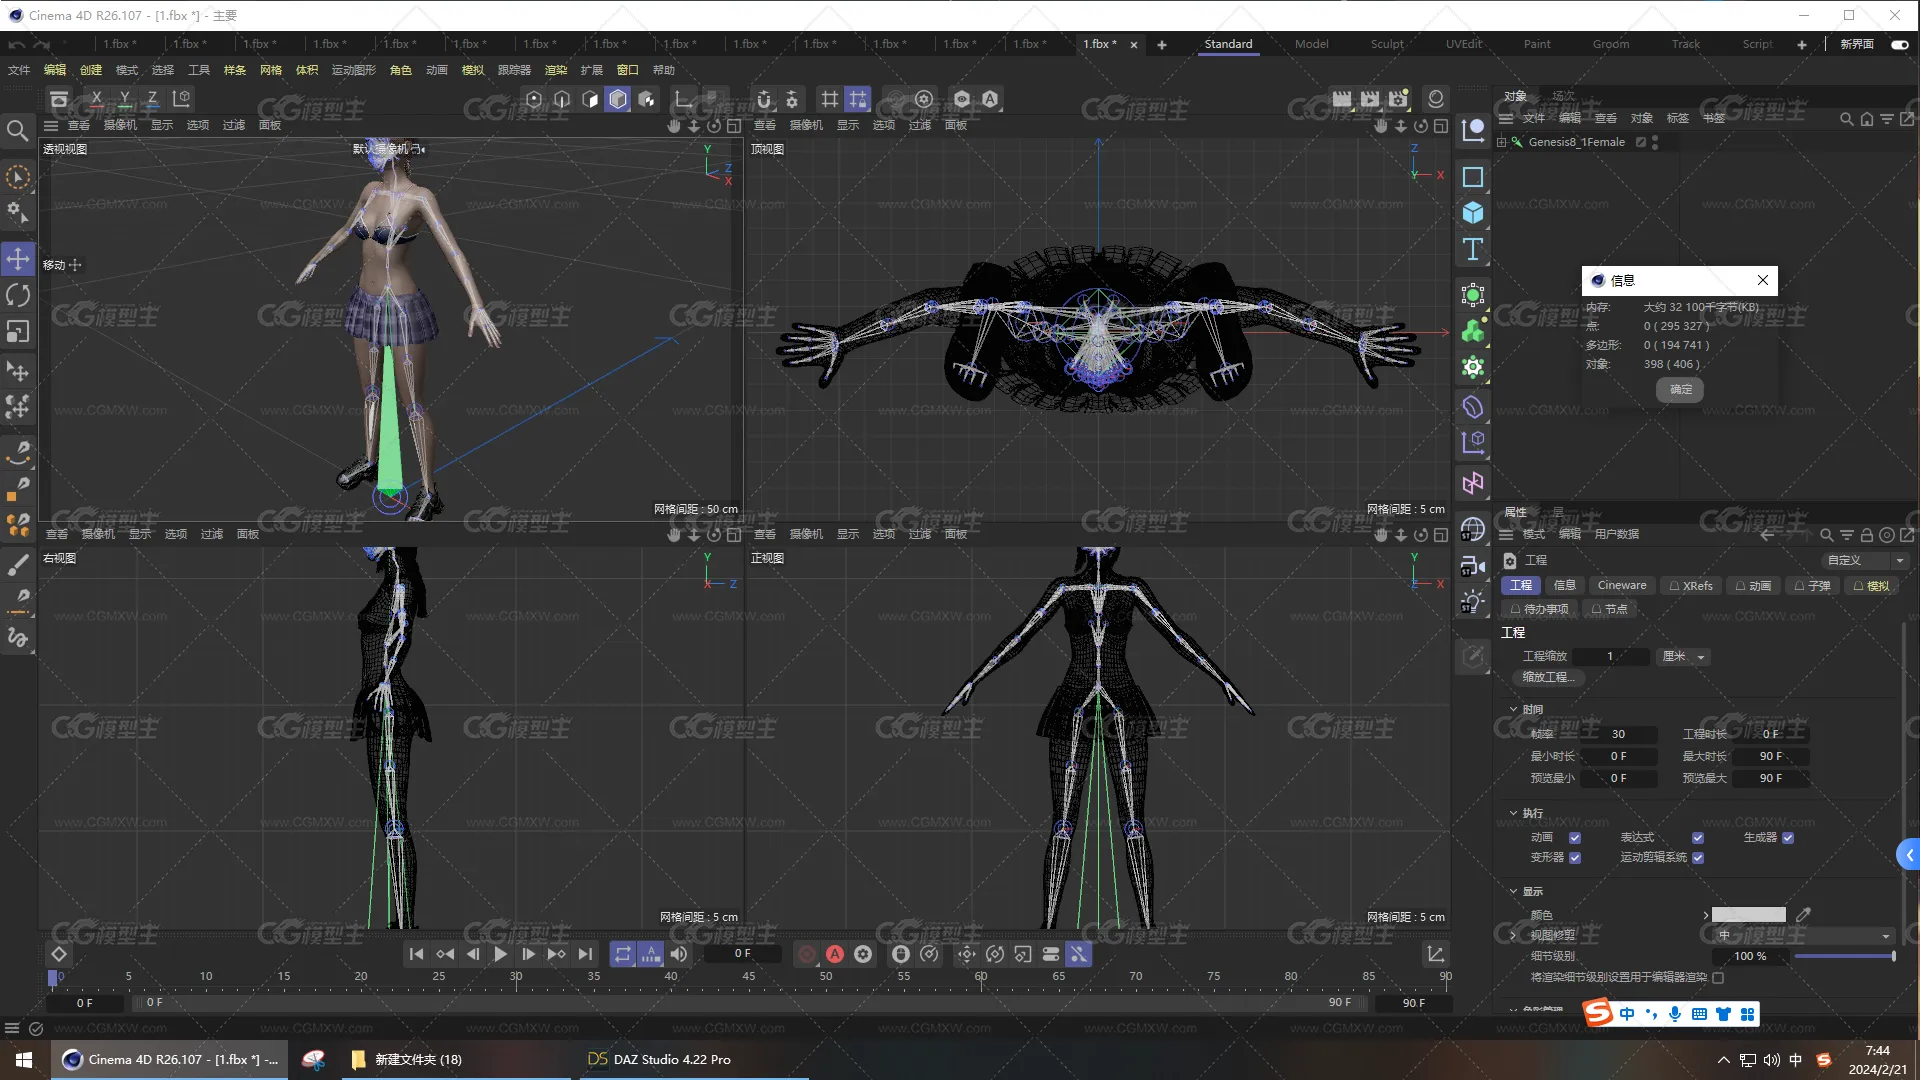This screenshot has width=1920, height=1080.
Task: Toggle timeline loop playback icon
Action: (x=623, y=954)
